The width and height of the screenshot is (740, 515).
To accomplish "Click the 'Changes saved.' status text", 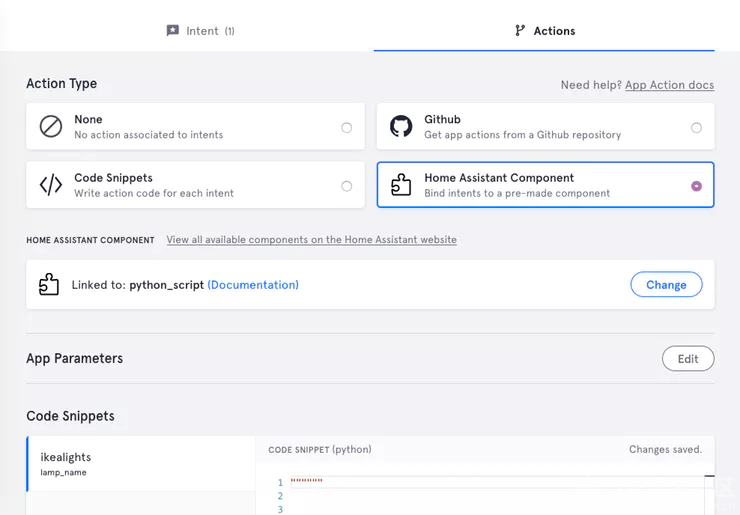I will 665,449.
